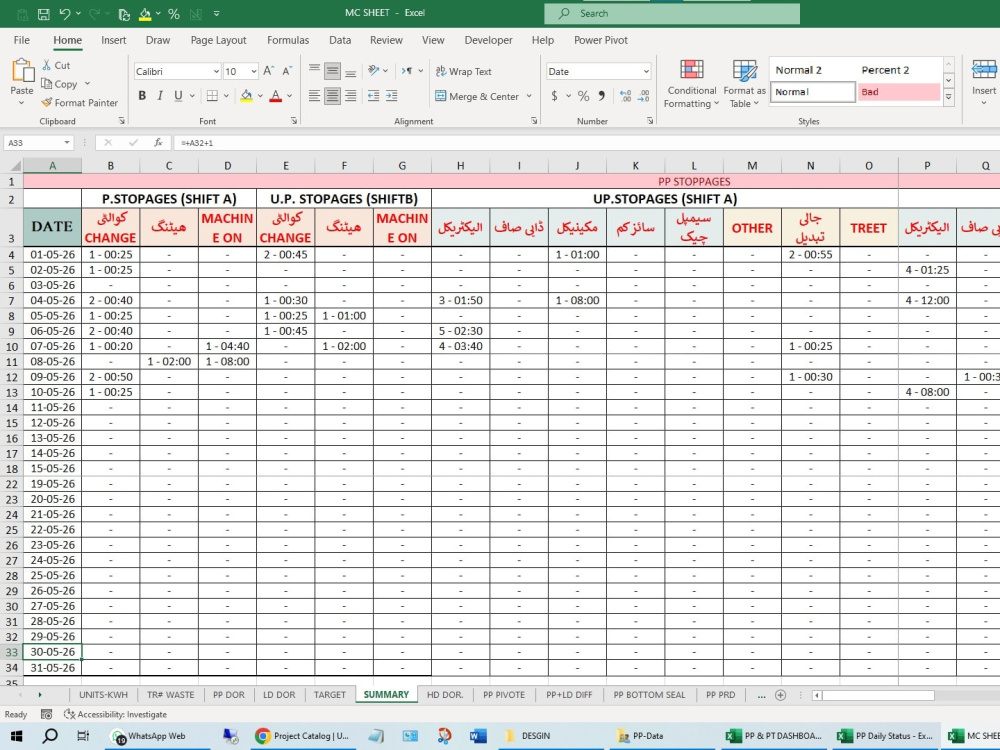Align text left in Alignment group
The width and height of the screenshot is (1000, 750).
[x=314, y=96]
